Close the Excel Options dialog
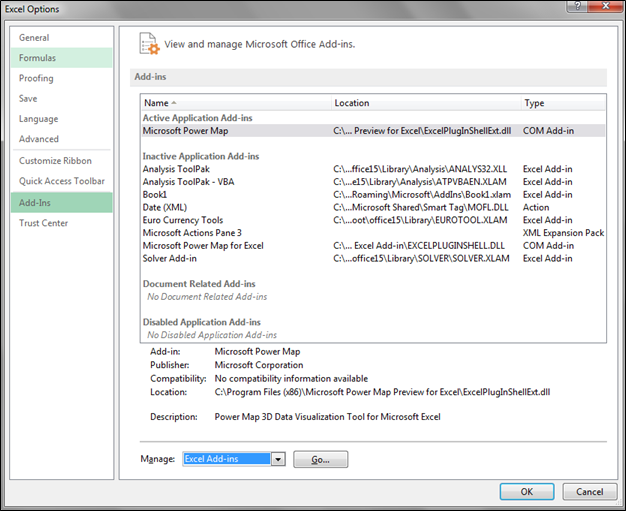This screenshot has width=626, height=511. [606, 6]
